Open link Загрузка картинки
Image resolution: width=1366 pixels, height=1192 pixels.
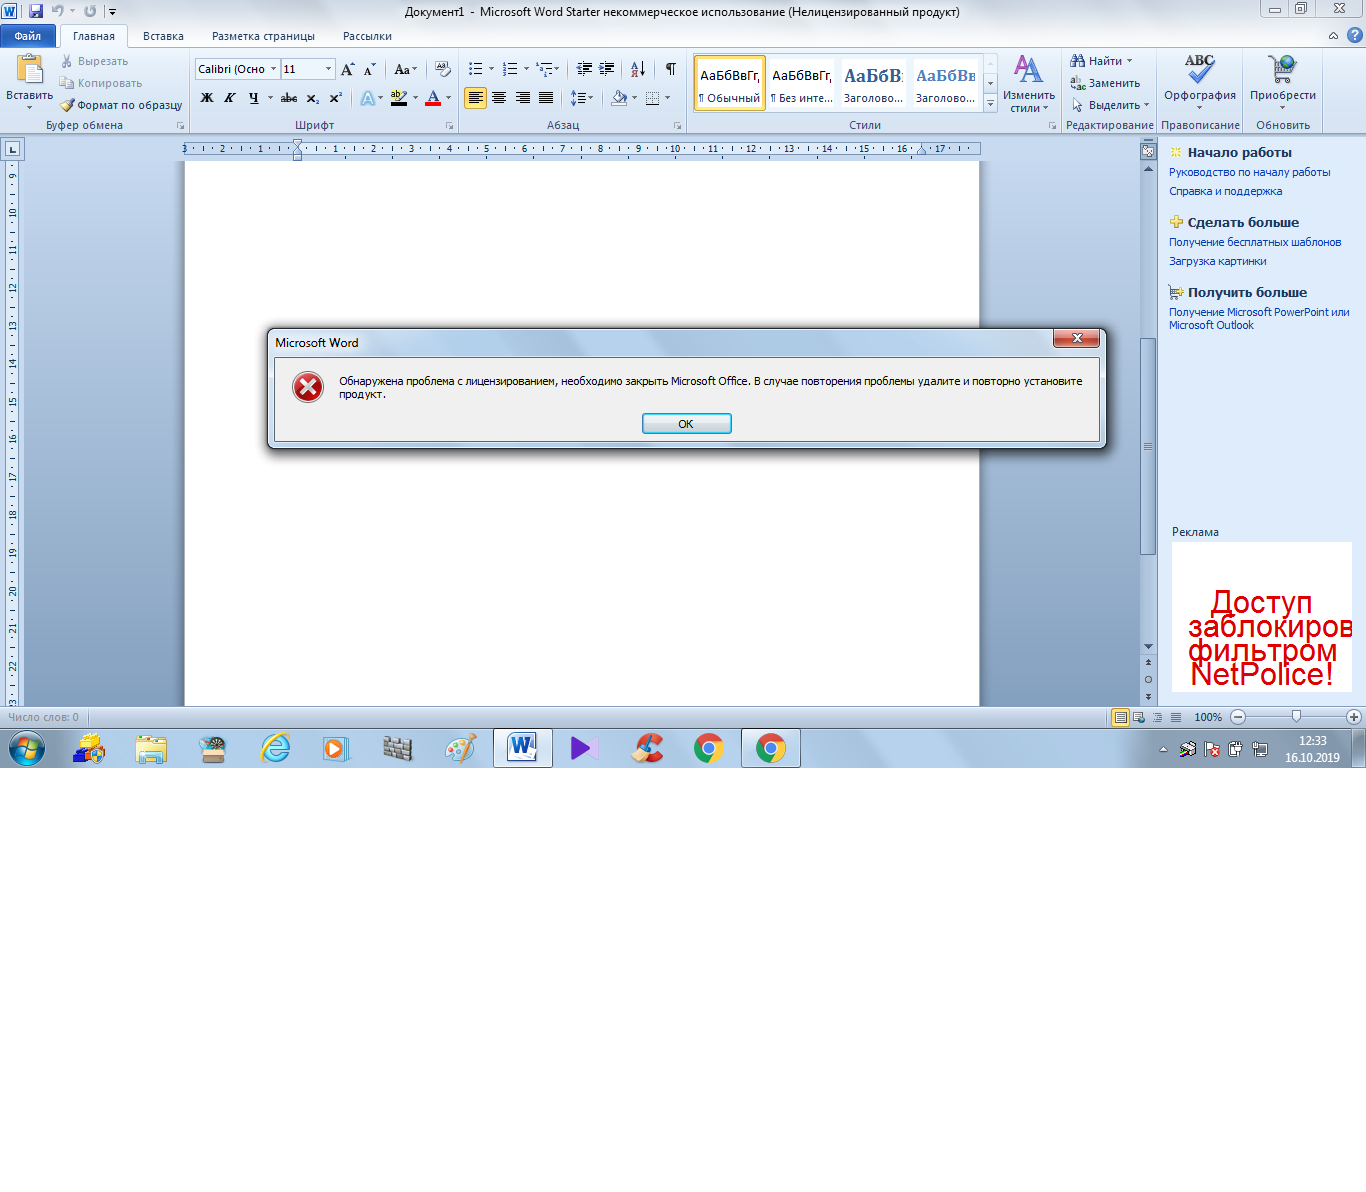(x=1218, y=261)
